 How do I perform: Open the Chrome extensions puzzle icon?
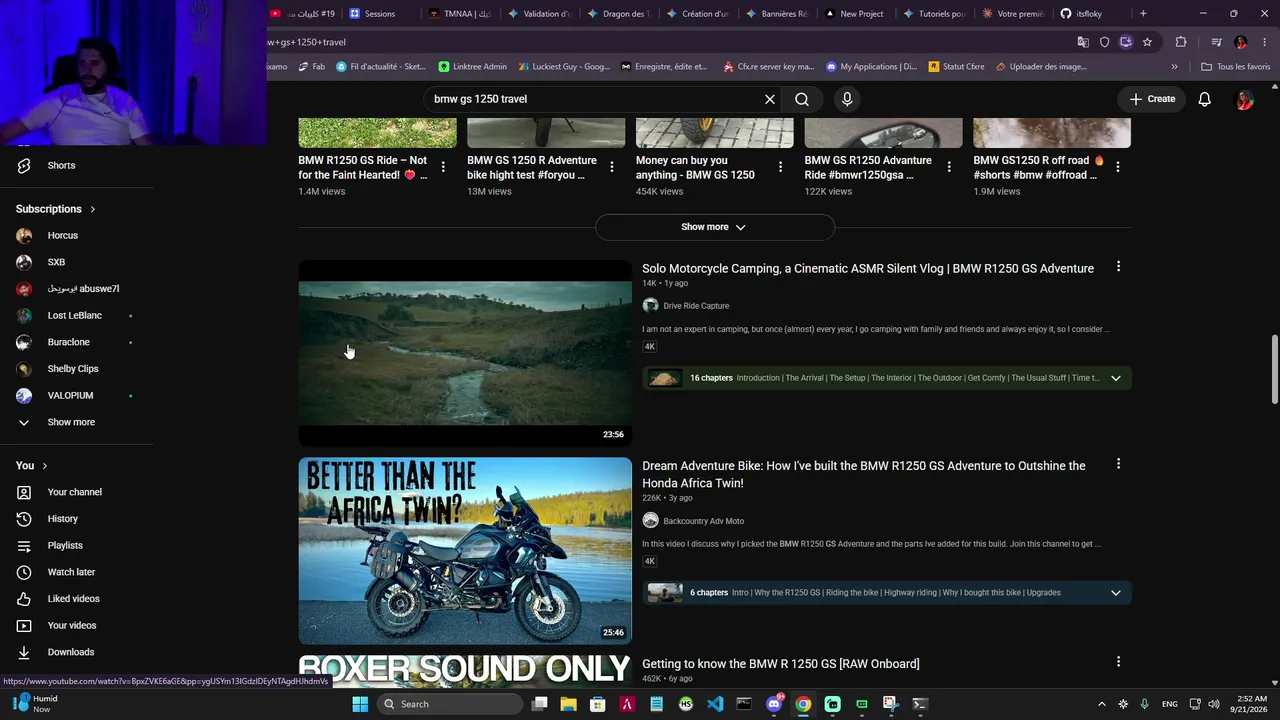pos(1181,42)
